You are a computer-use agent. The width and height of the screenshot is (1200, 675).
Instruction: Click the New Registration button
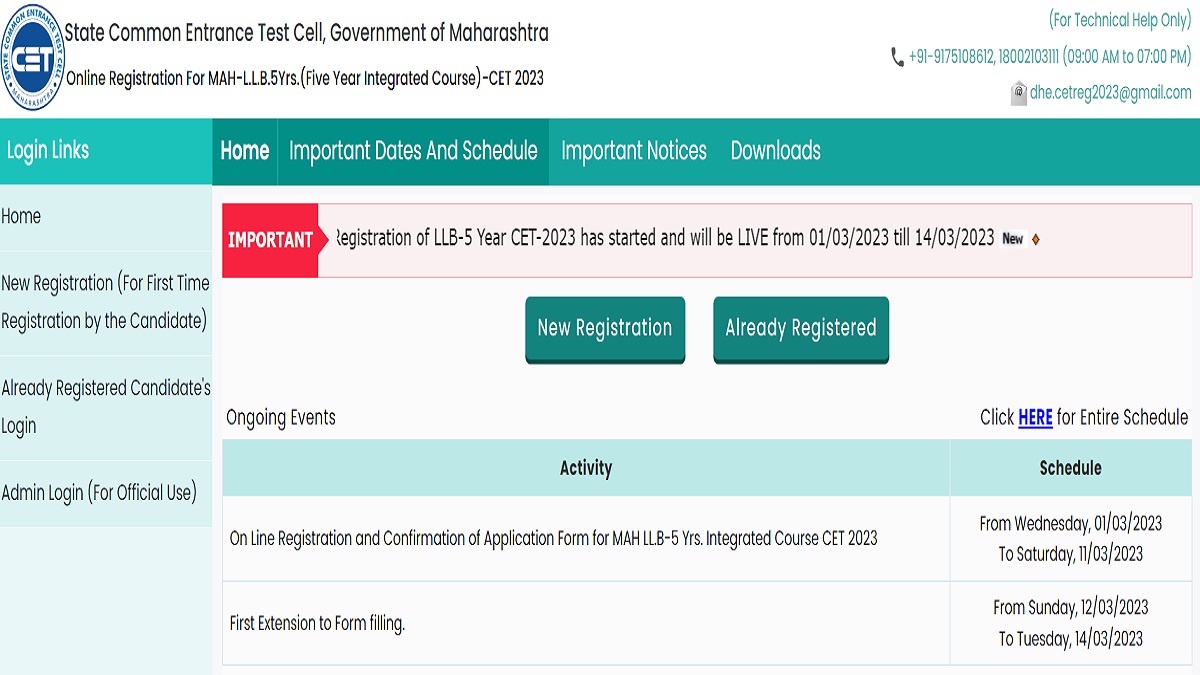(x=604, y=328)
